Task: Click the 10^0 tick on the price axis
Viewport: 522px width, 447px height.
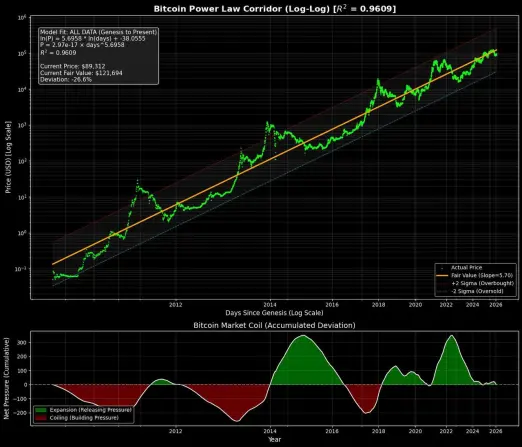Action: point(22,233)
